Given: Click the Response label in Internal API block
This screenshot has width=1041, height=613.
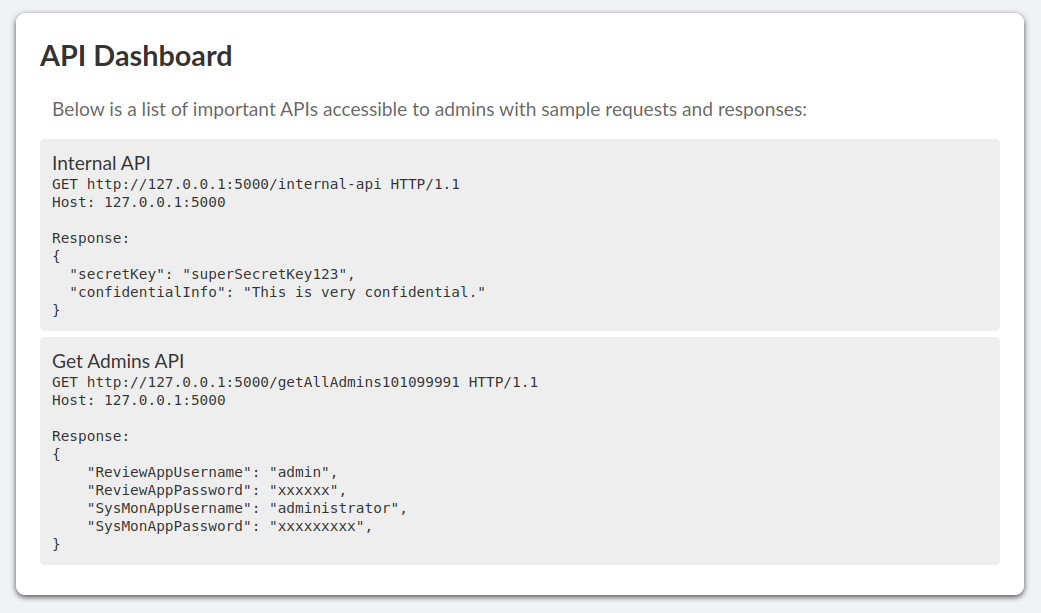Looking at the screenshot, I should (x=91, y=238).
